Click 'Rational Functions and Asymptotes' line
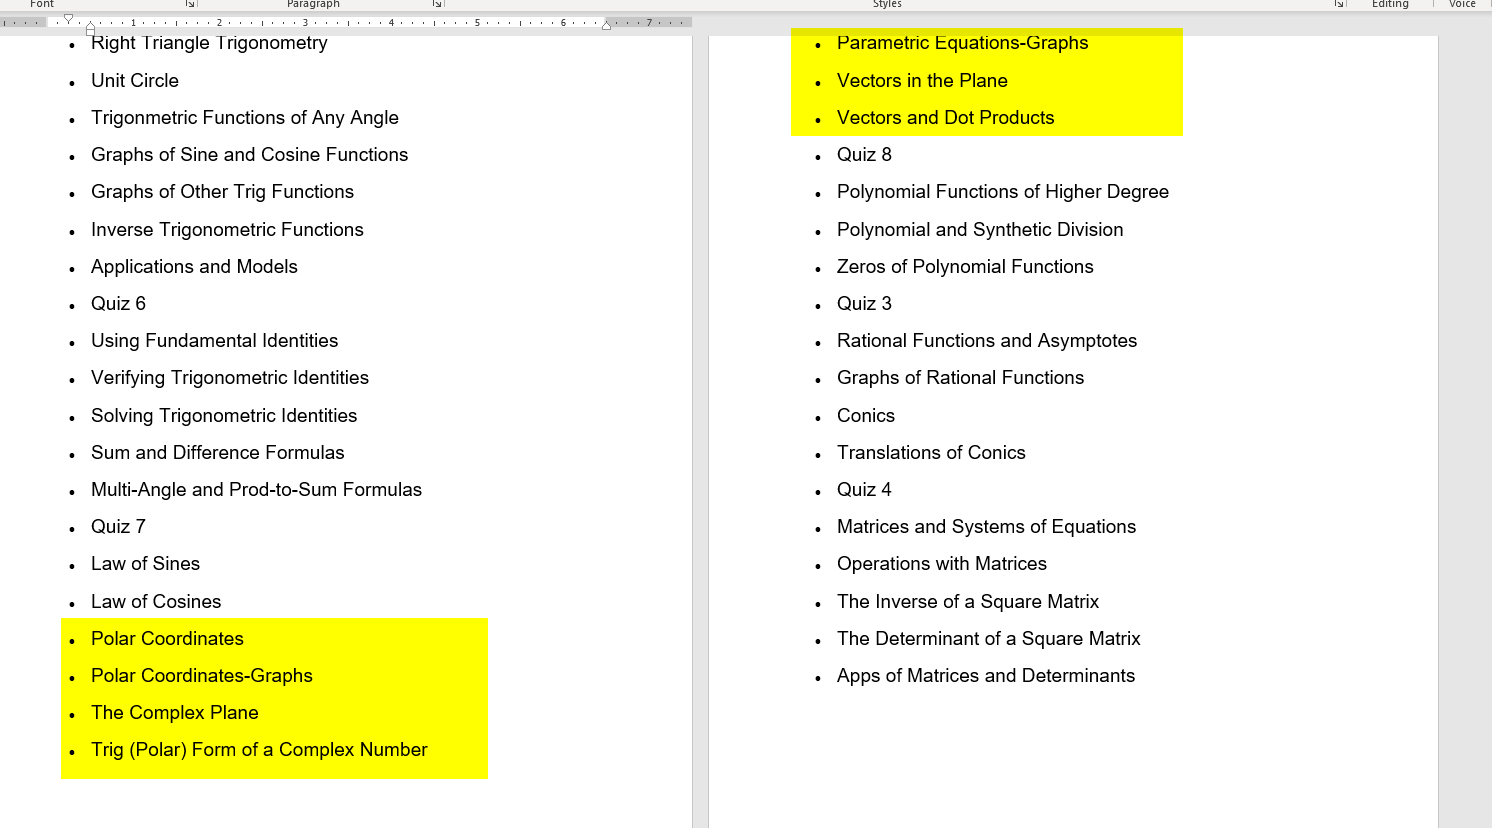Viewport: 1492px width, 828px height. tap(987, 341)
